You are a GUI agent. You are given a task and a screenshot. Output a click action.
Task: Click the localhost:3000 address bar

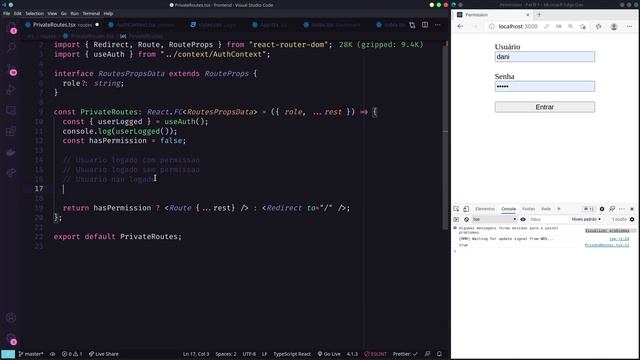[518, 27]
